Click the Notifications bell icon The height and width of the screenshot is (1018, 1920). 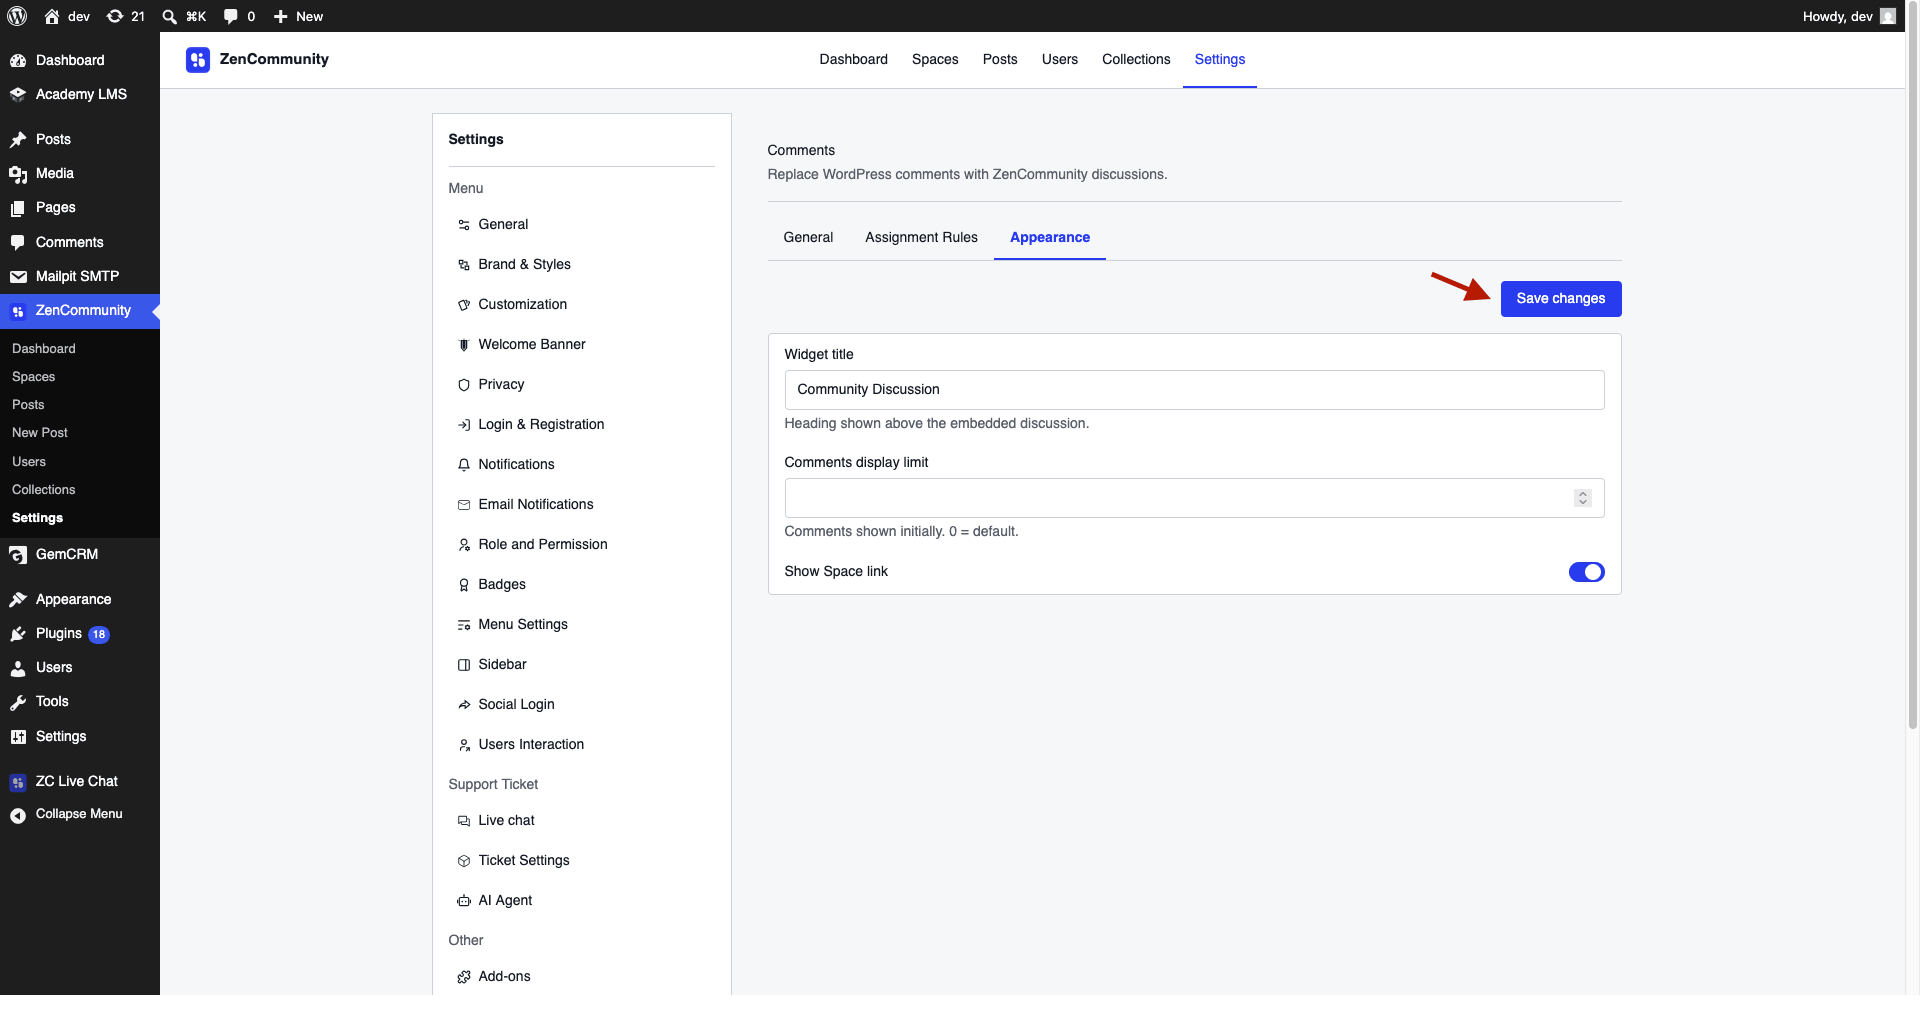point(464,465)
